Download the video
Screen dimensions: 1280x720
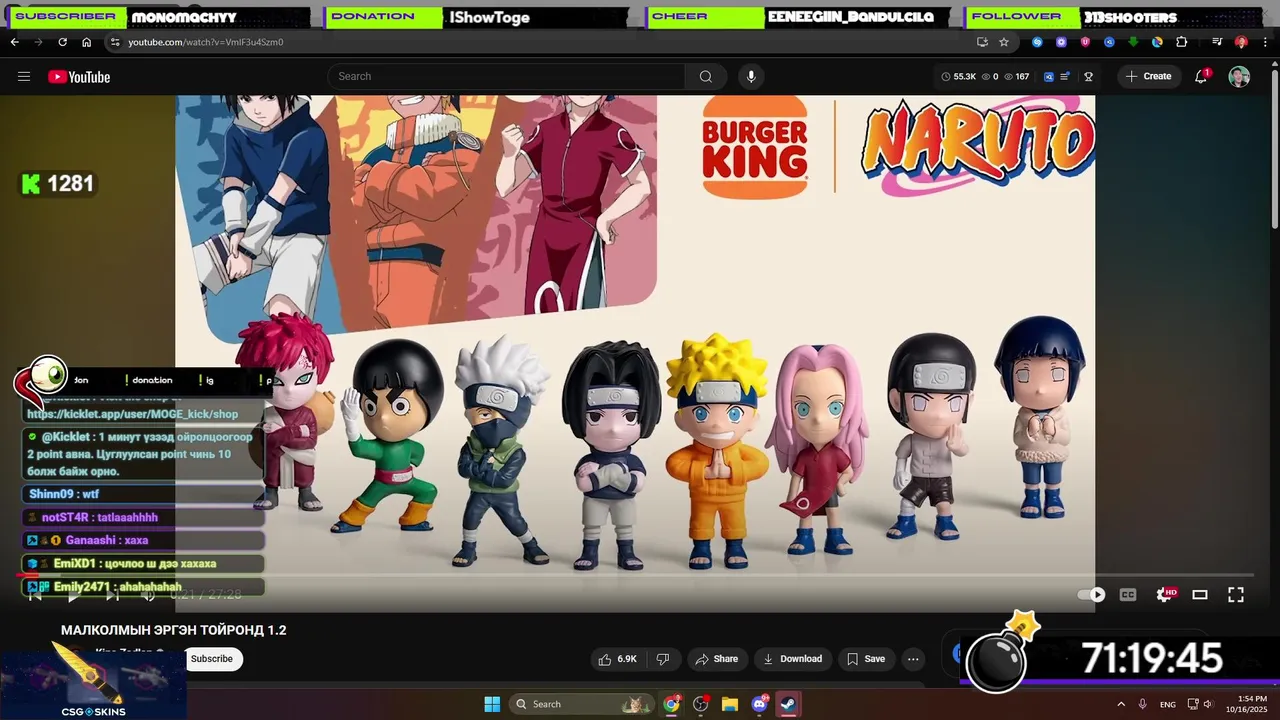(x=792, y=659)
